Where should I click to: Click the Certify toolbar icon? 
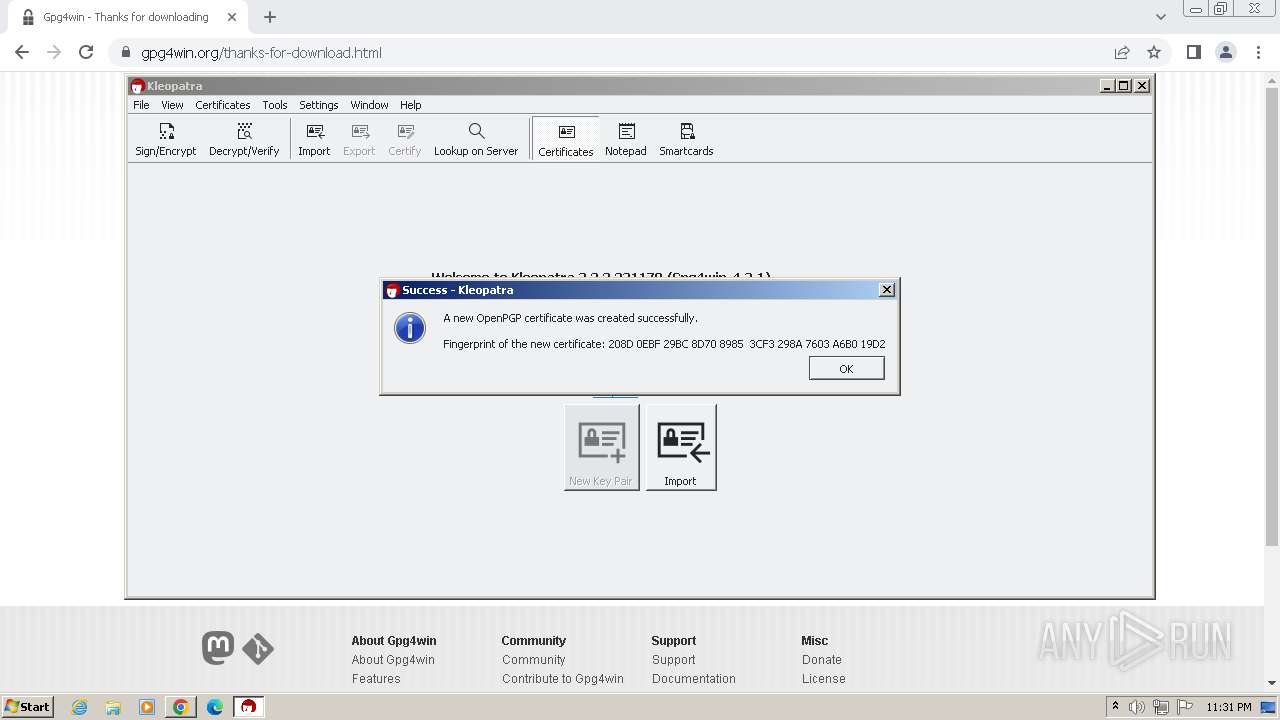click(405, 139)
